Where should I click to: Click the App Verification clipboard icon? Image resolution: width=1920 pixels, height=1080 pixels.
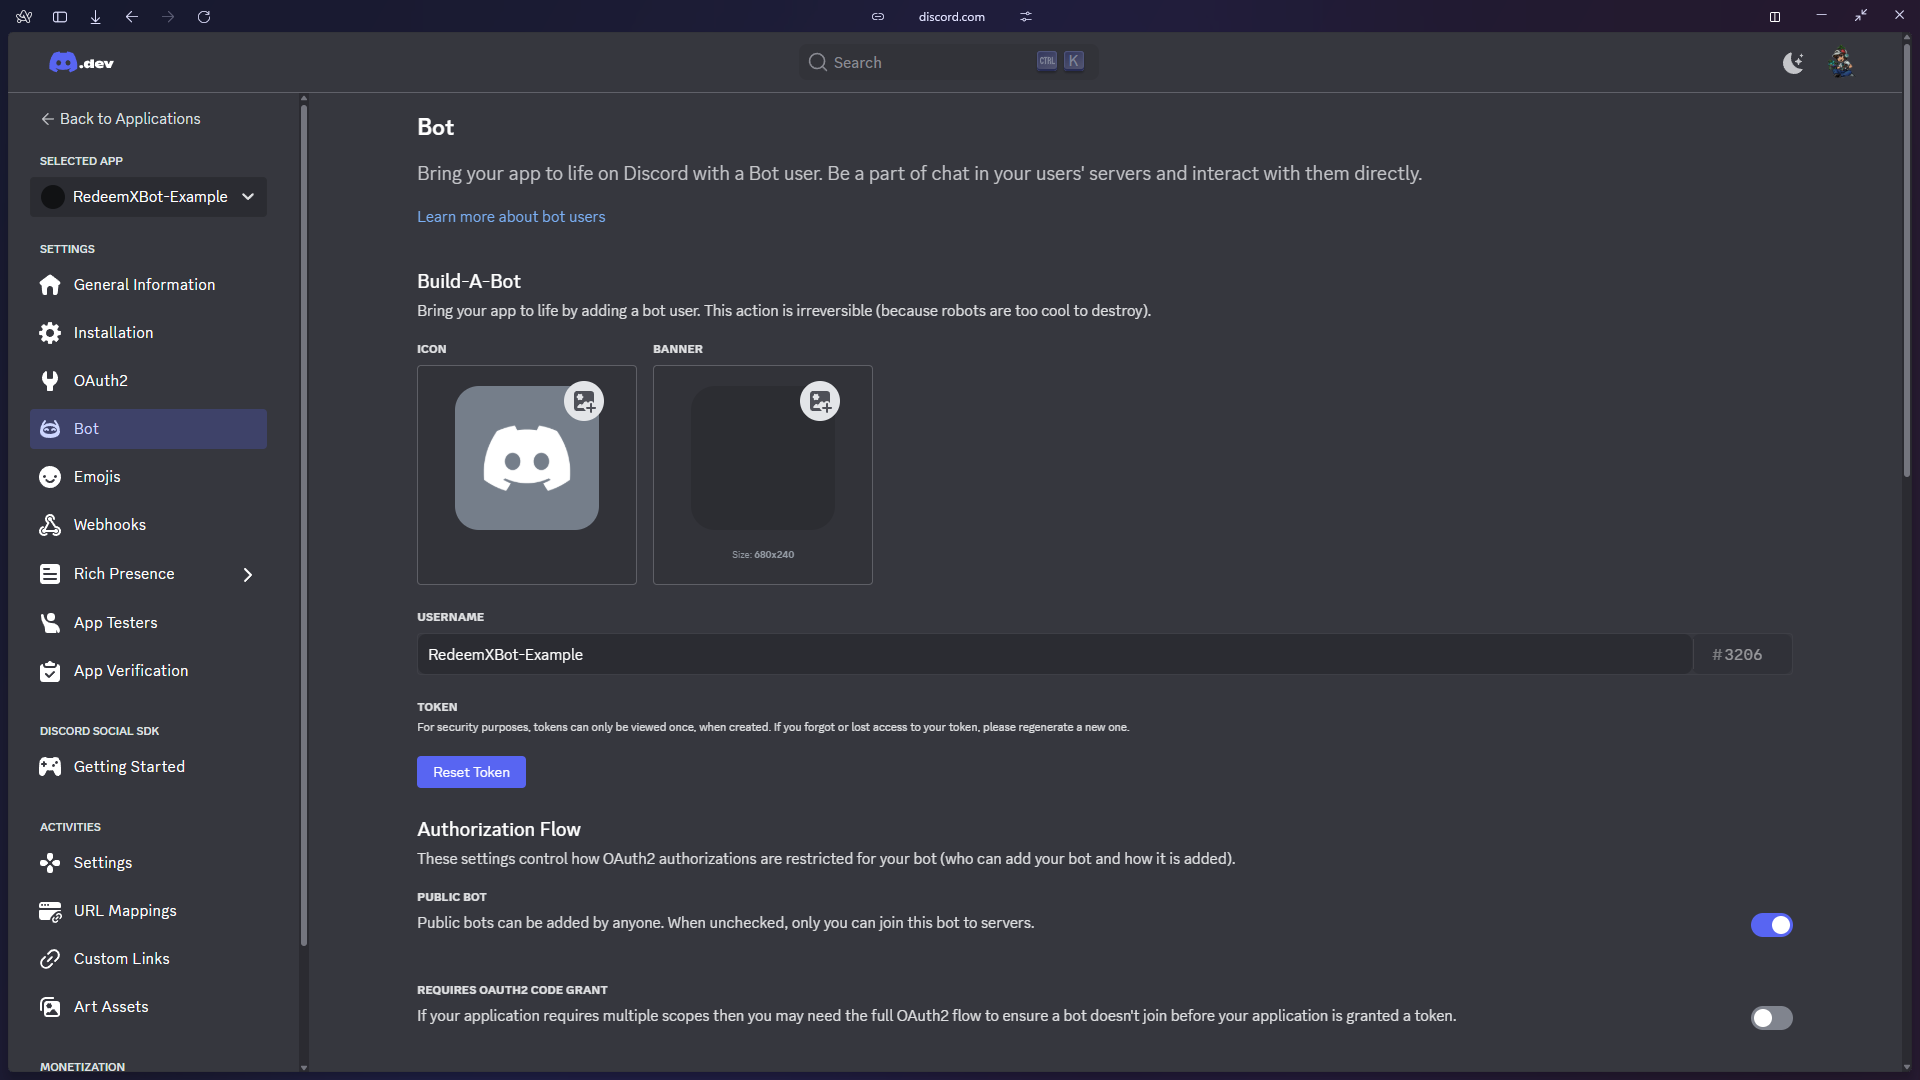[x=50, y=671]
